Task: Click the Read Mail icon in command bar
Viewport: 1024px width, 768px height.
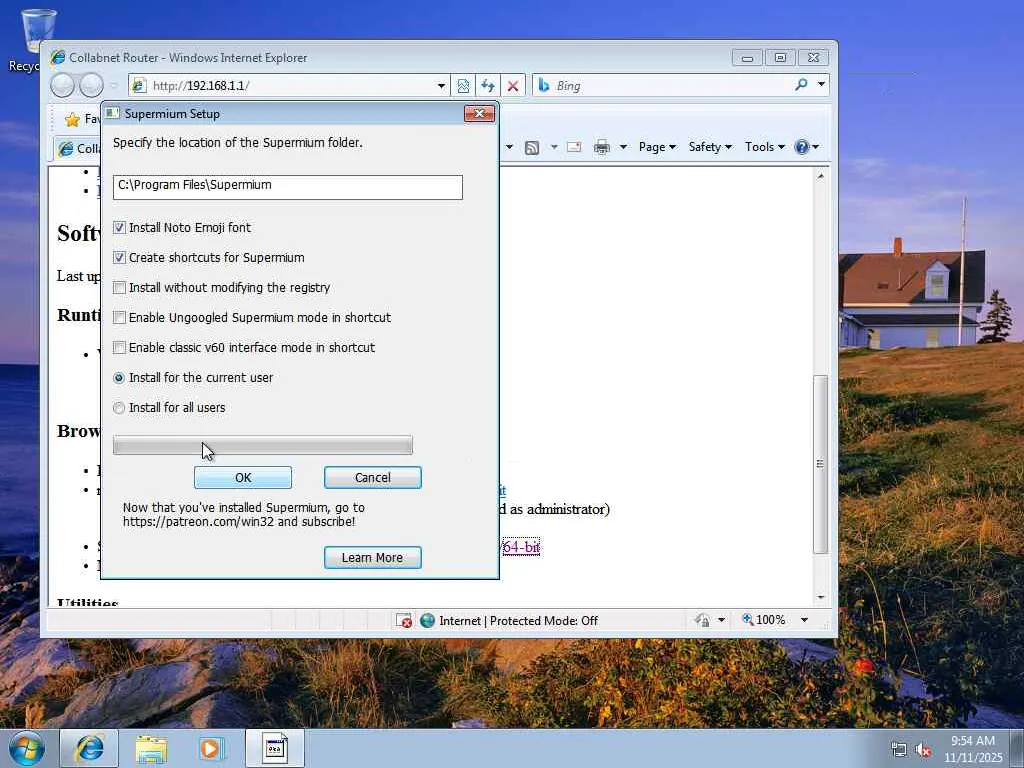Action: pos(574,147)
